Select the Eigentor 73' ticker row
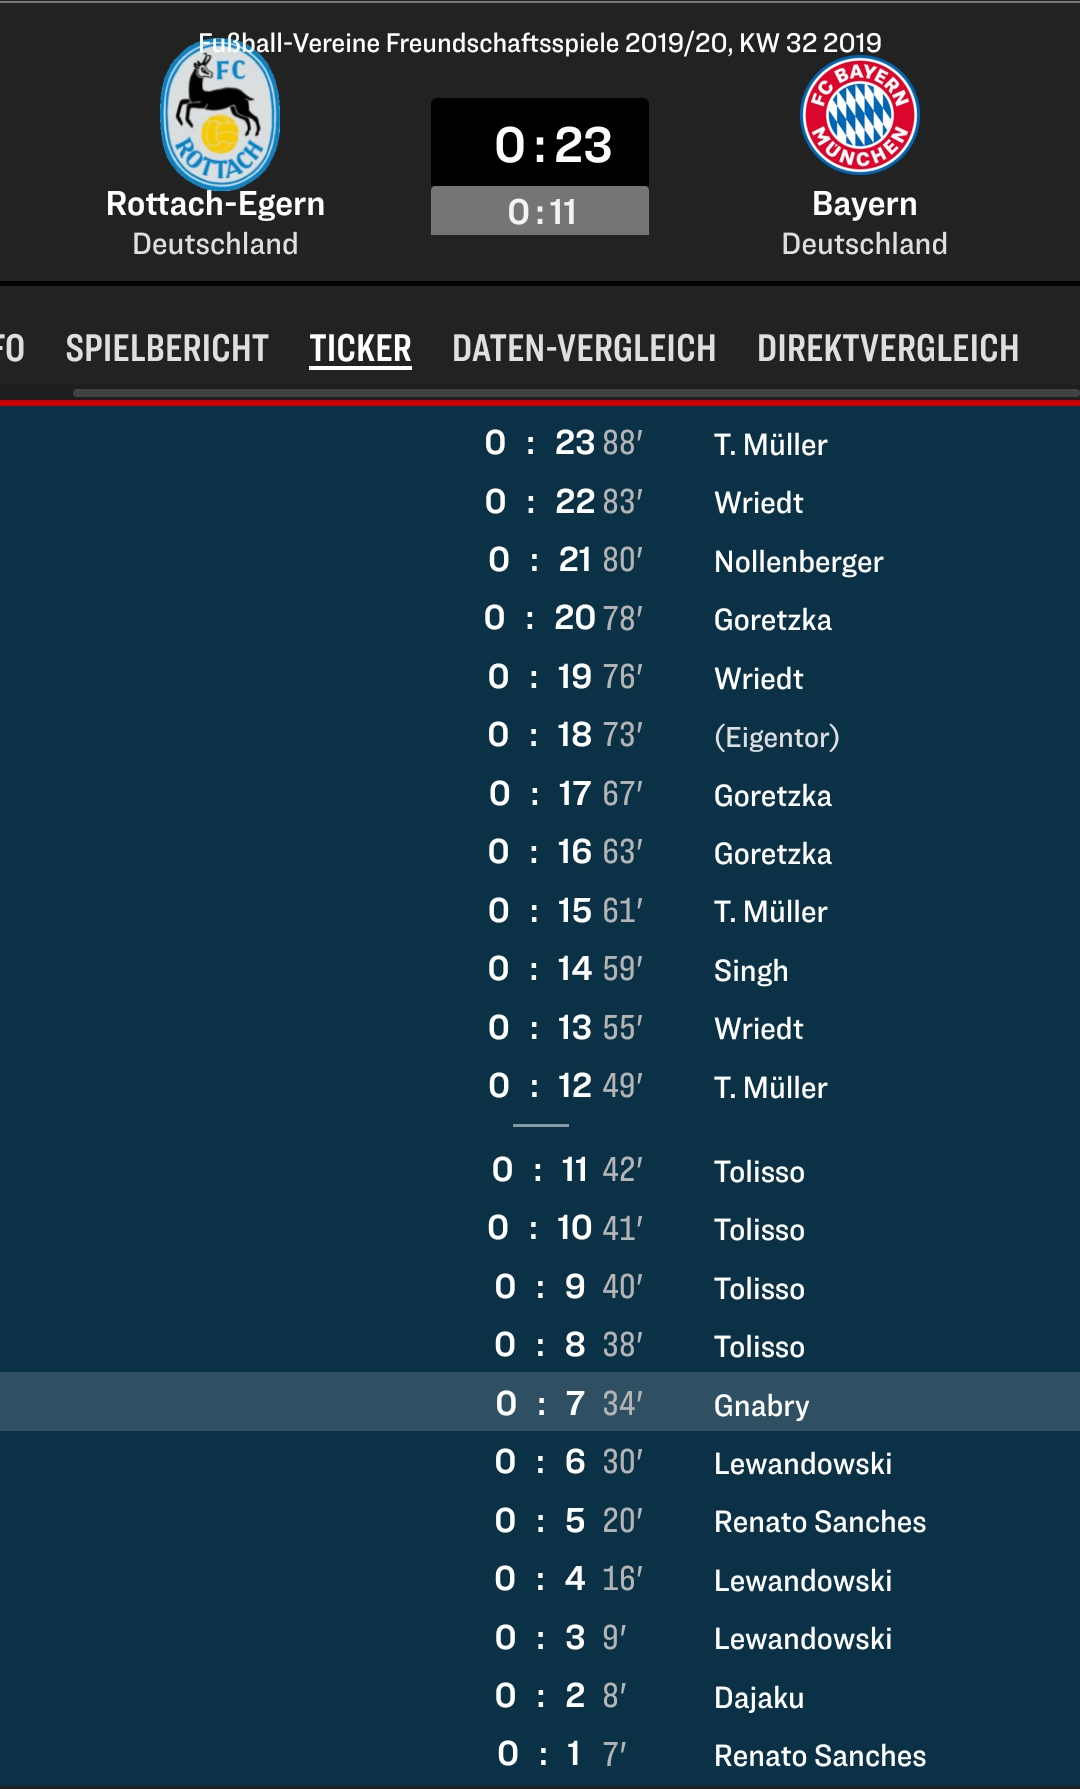The image size is (1080, 1789). coord(540,735)
